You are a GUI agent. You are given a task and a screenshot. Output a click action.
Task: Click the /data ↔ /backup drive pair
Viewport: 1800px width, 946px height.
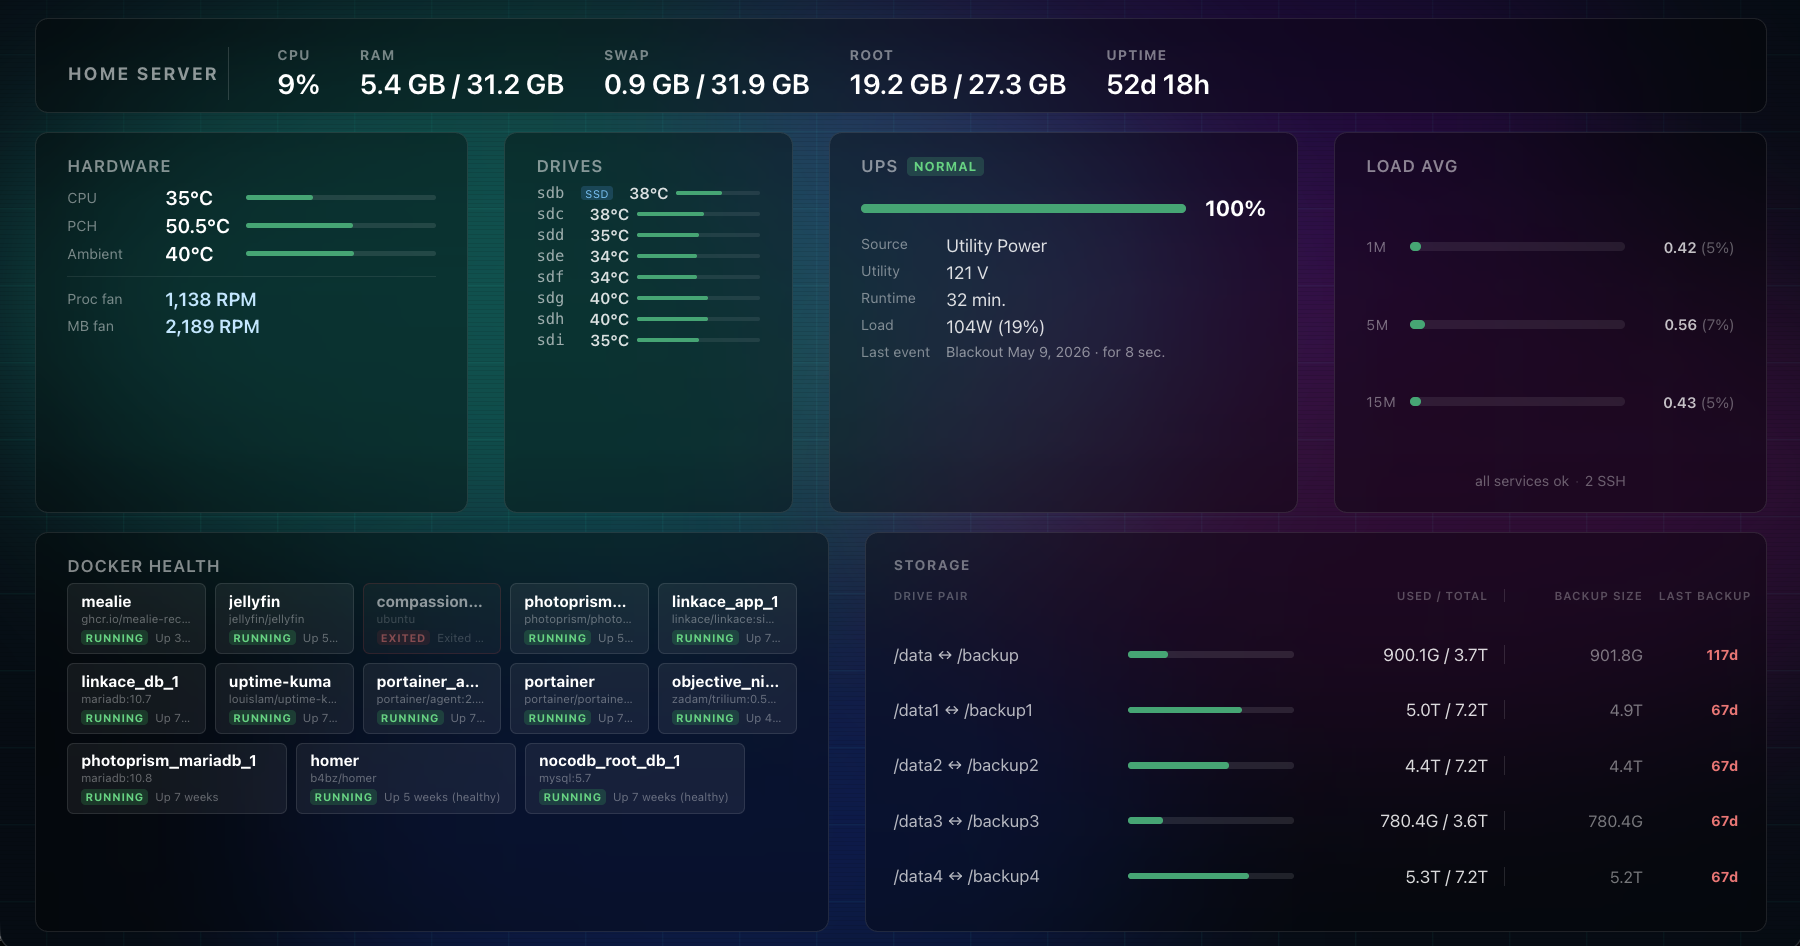[956, 656]
